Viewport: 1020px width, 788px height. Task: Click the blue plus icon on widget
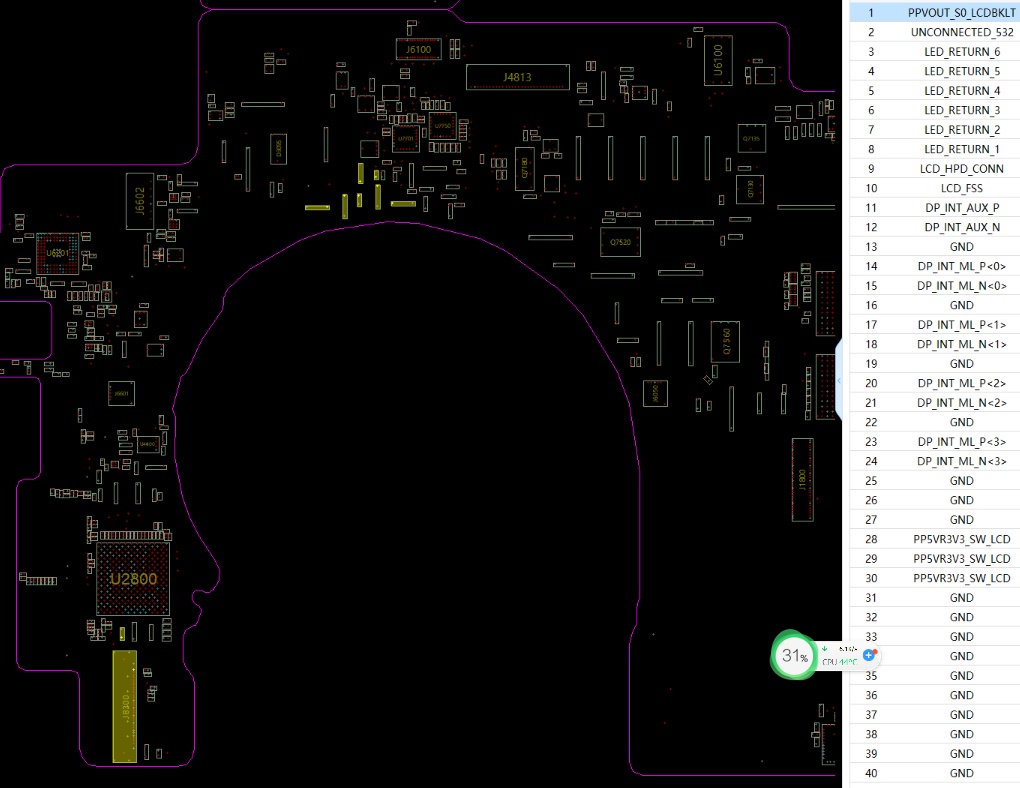[869, 654]
